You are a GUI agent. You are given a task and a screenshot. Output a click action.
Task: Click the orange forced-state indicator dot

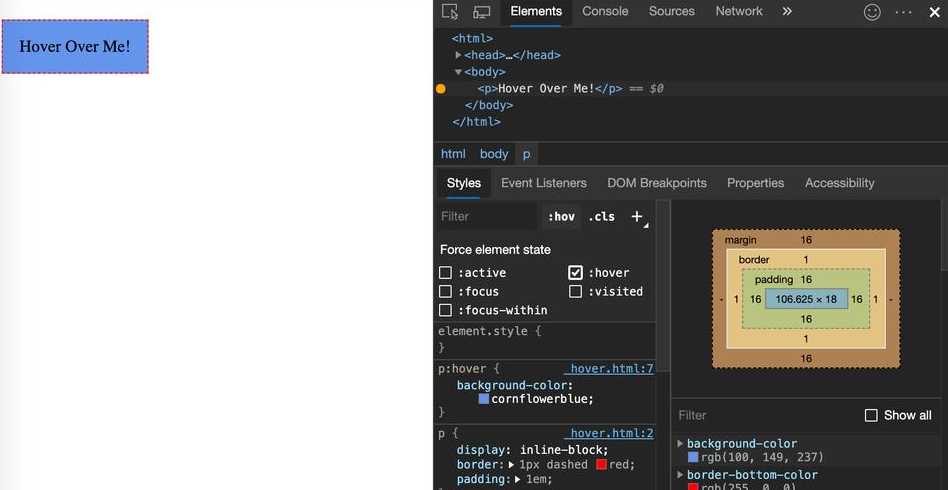tap(441, 89)
